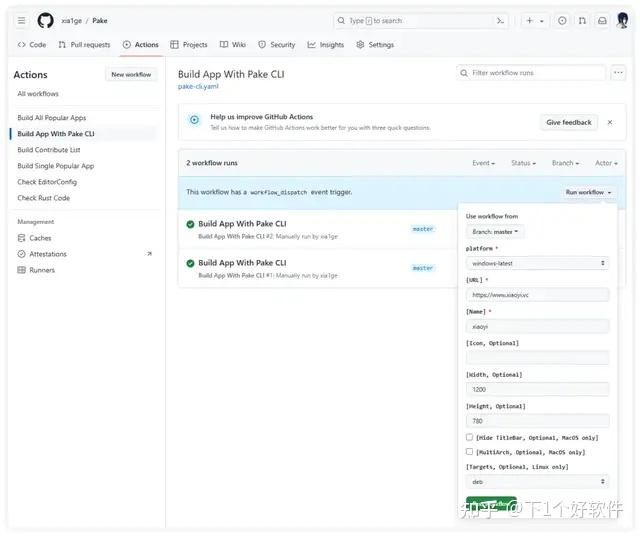Go to the GitHub home logo
640x536 pixels.
pos(45,20)
